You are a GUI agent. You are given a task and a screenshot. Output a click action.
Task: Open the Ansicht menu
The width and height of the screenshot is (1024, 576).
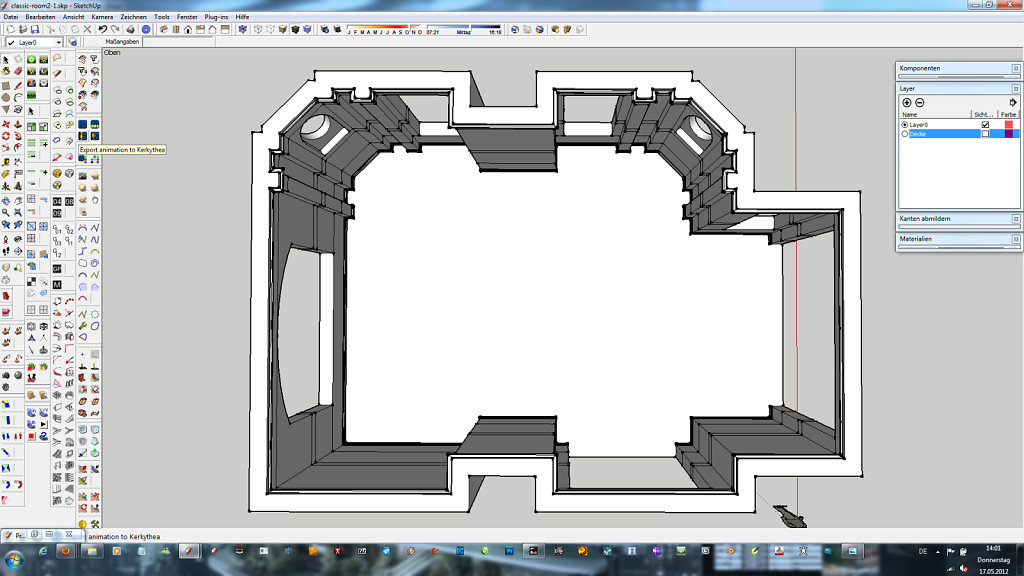click(x=73, y=17)
